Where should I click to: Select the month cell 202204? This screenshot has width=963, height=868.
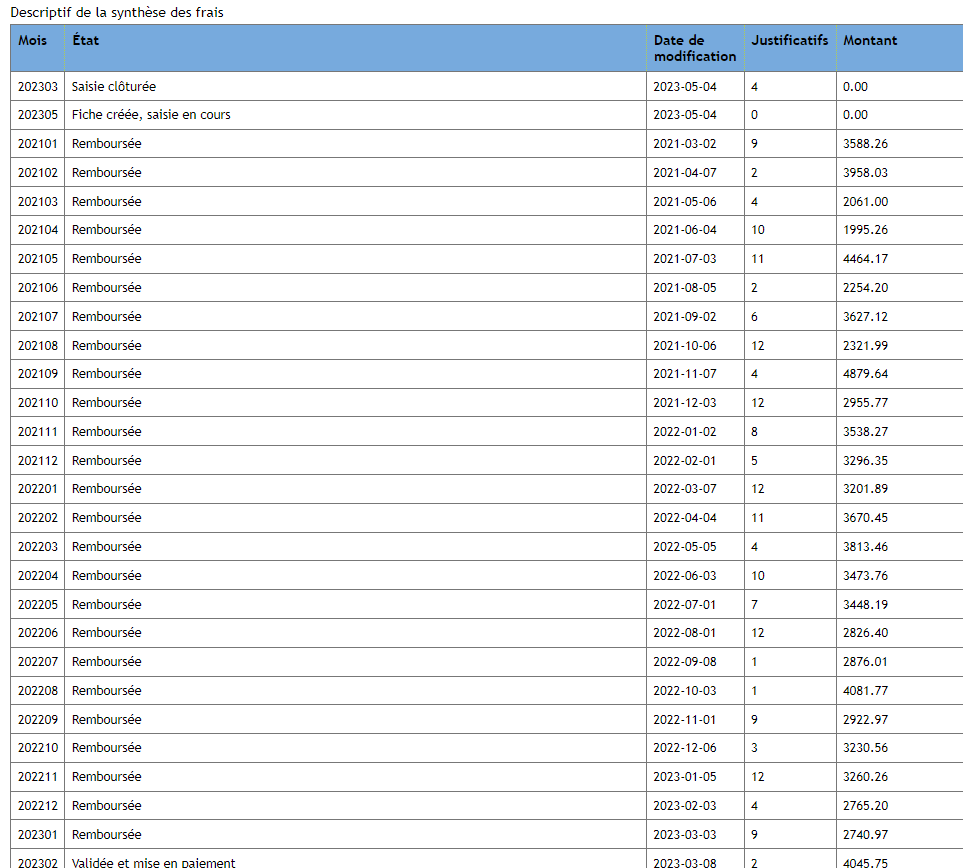37,575
